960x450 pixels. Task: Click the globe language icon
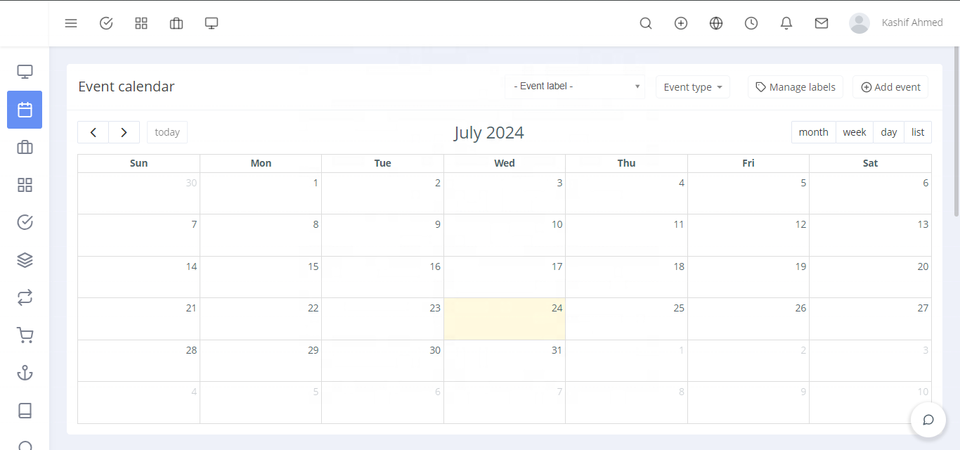[716, 23]
